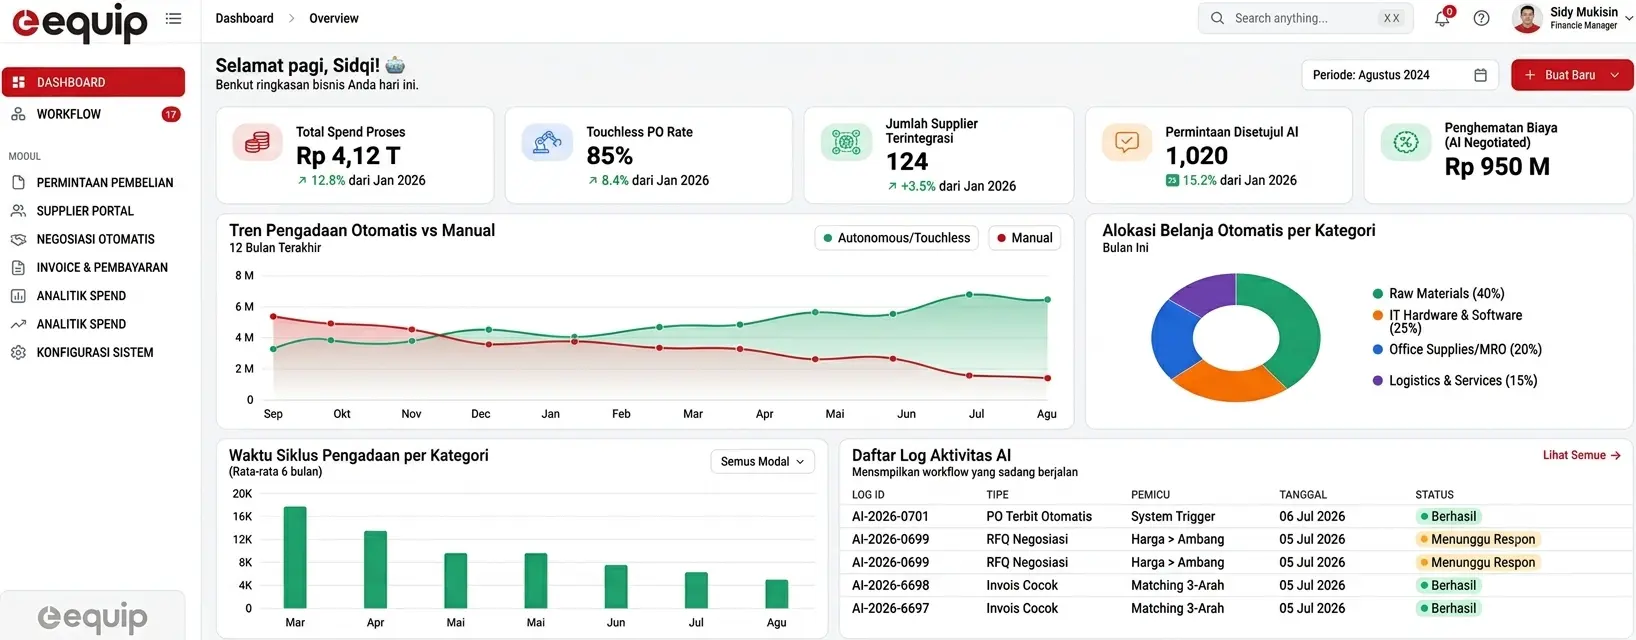Click the Penghematan Biaya percent icon
This screenshot has height=640, width=1636.
(x=1406, y=142)
